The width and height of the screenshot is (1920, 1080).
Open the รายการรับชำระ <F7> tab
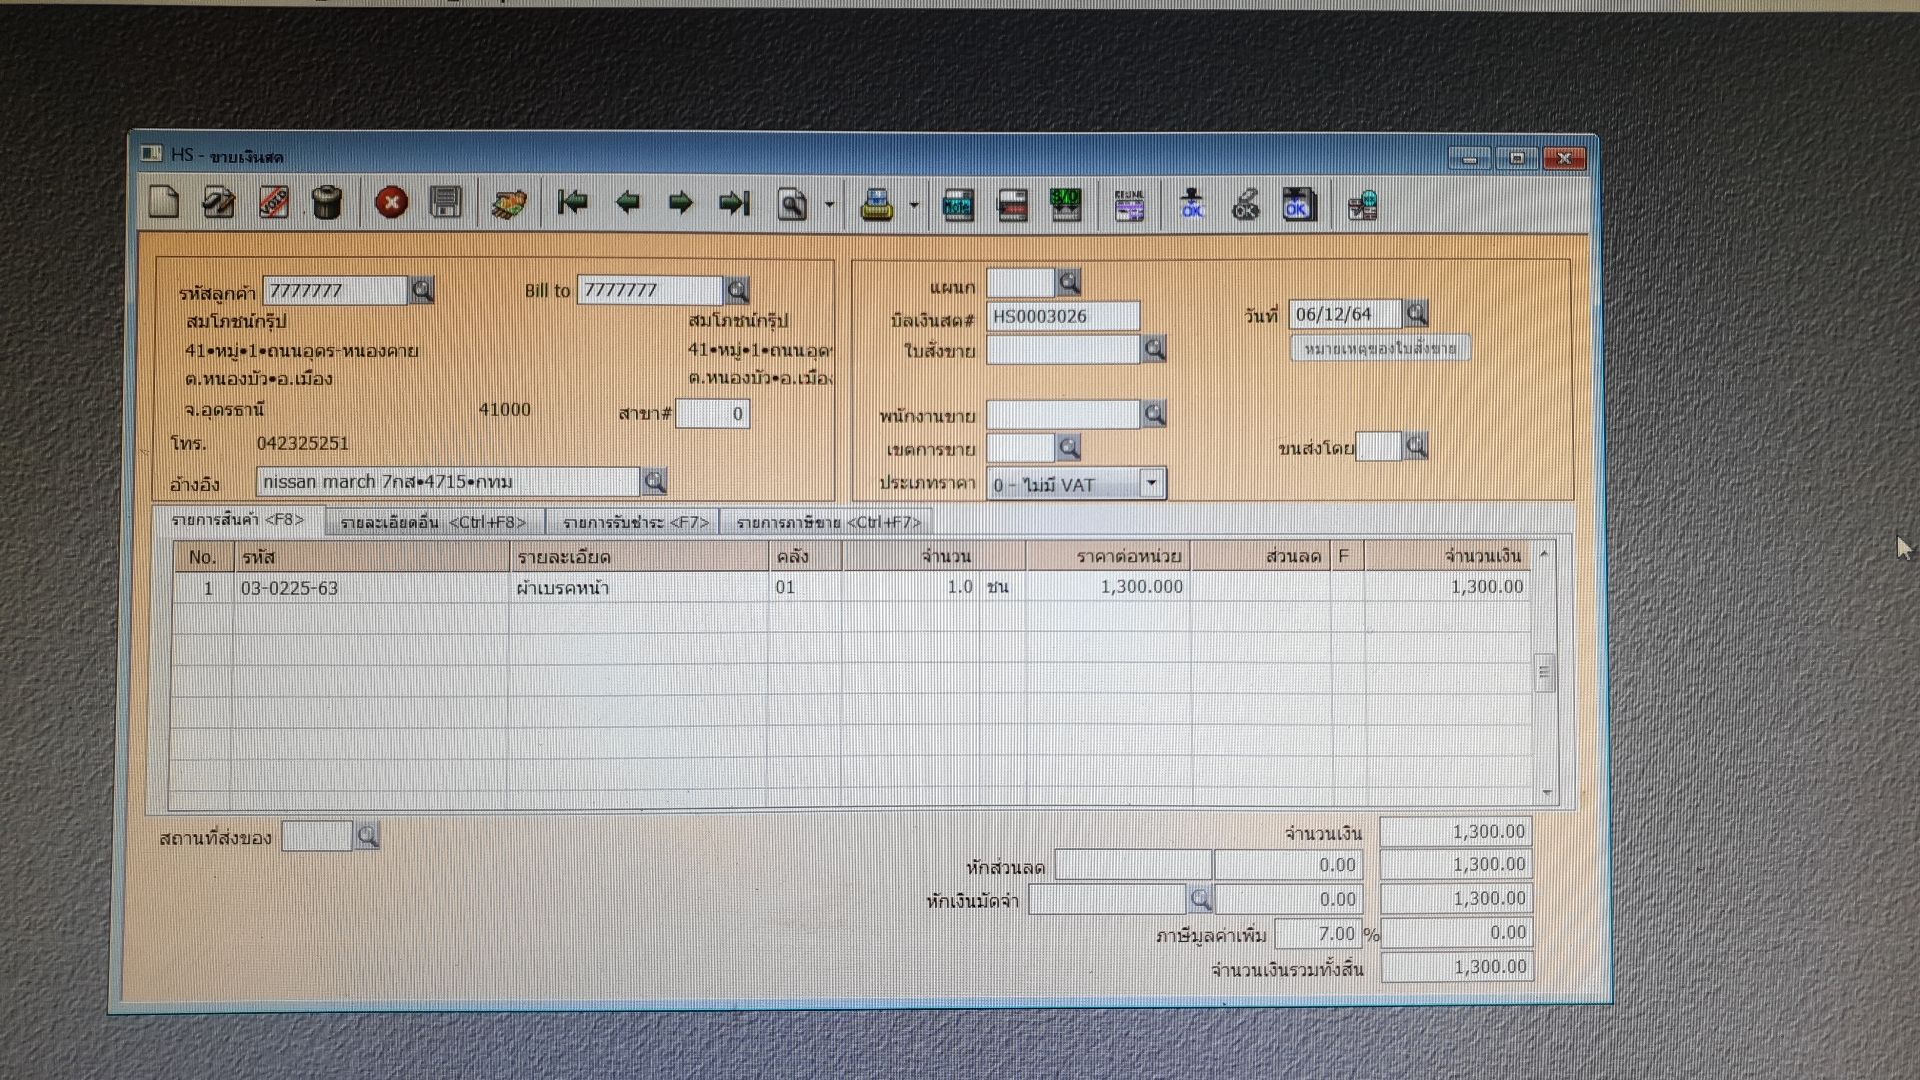[635, 522]
